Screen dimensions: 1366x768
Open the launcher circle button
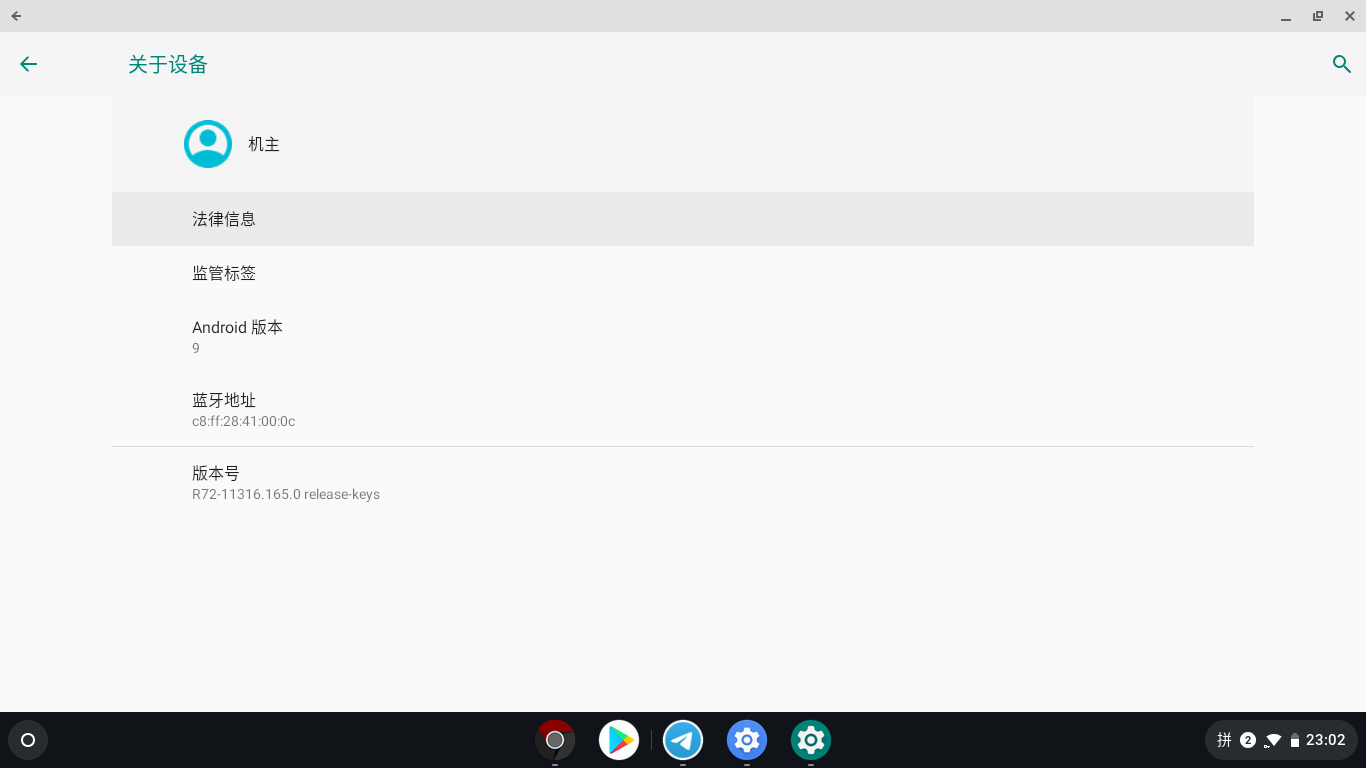[x=28, y=740]
